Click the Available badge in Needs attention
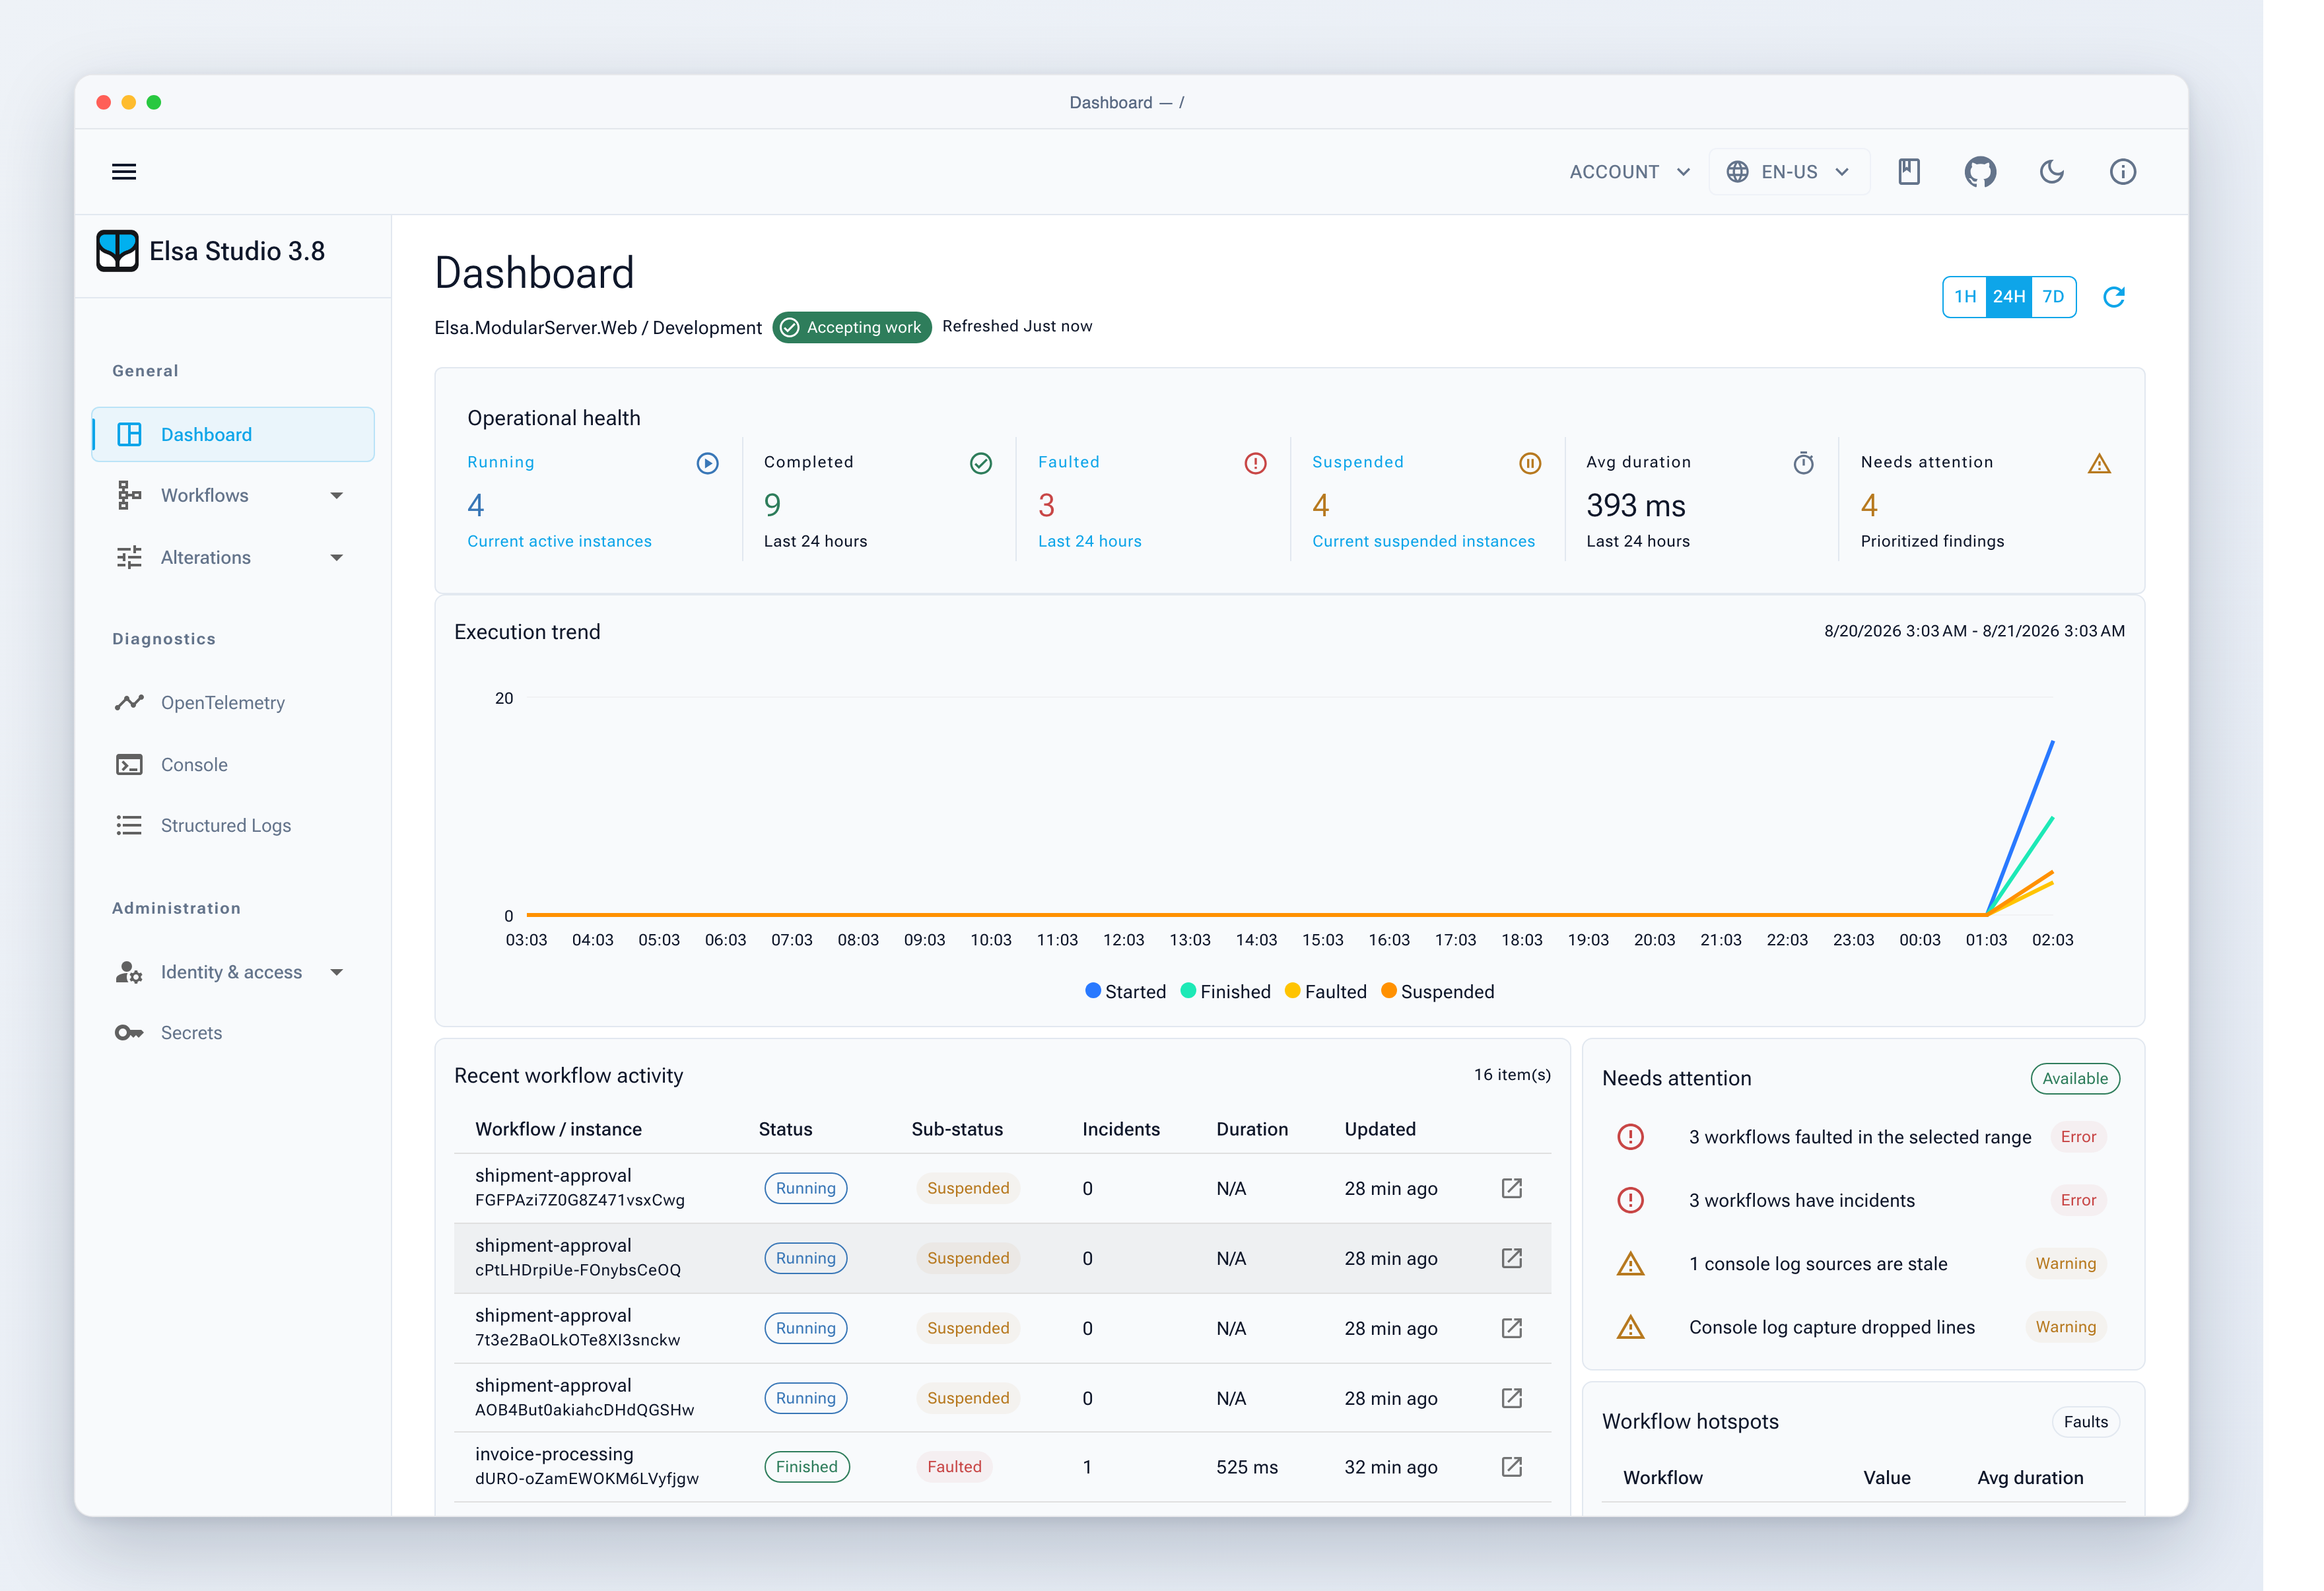 [2074, 1078]
